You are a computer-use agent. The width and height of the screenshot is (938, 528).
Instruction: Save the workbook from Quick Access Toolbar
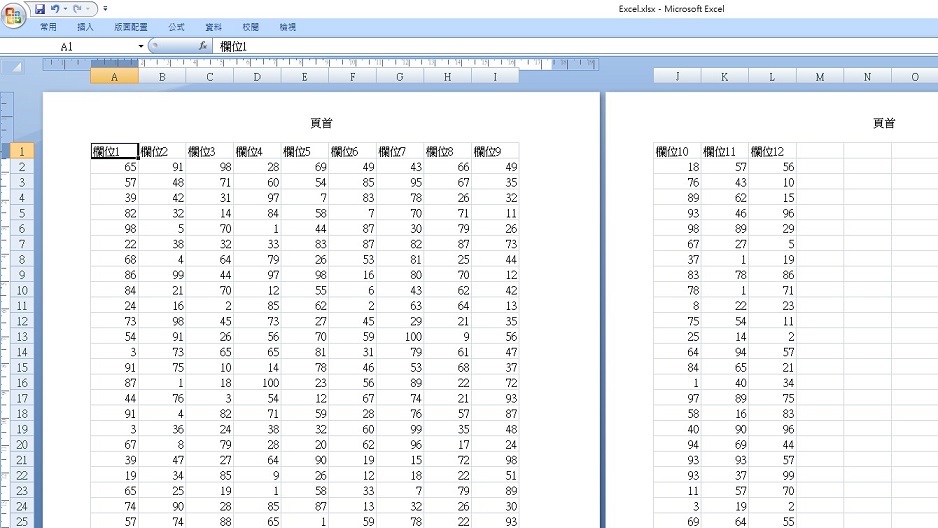pos(40,9)
